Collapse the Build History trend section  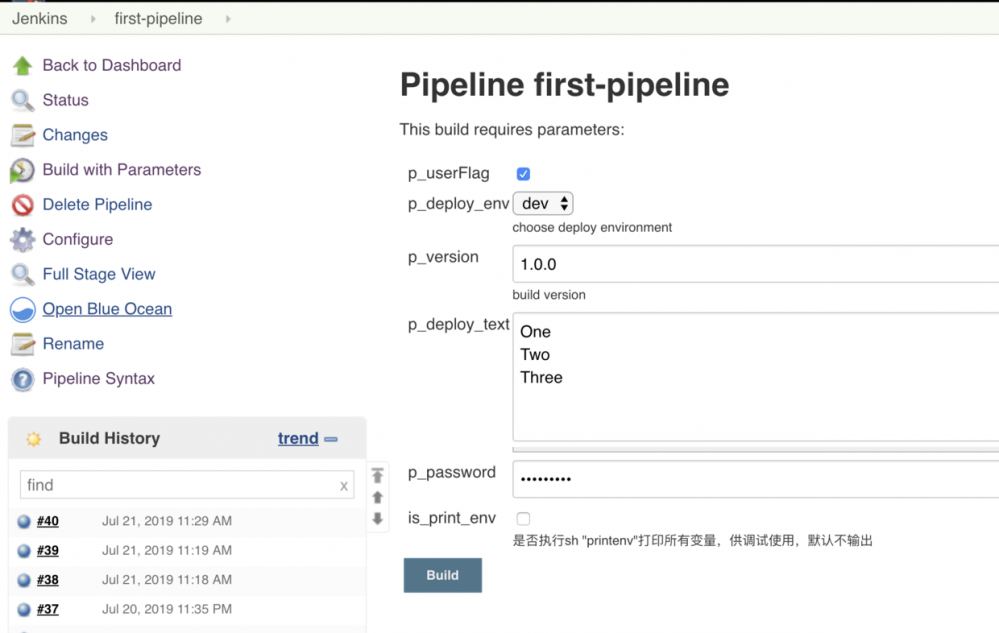click(x=334, y=438)
